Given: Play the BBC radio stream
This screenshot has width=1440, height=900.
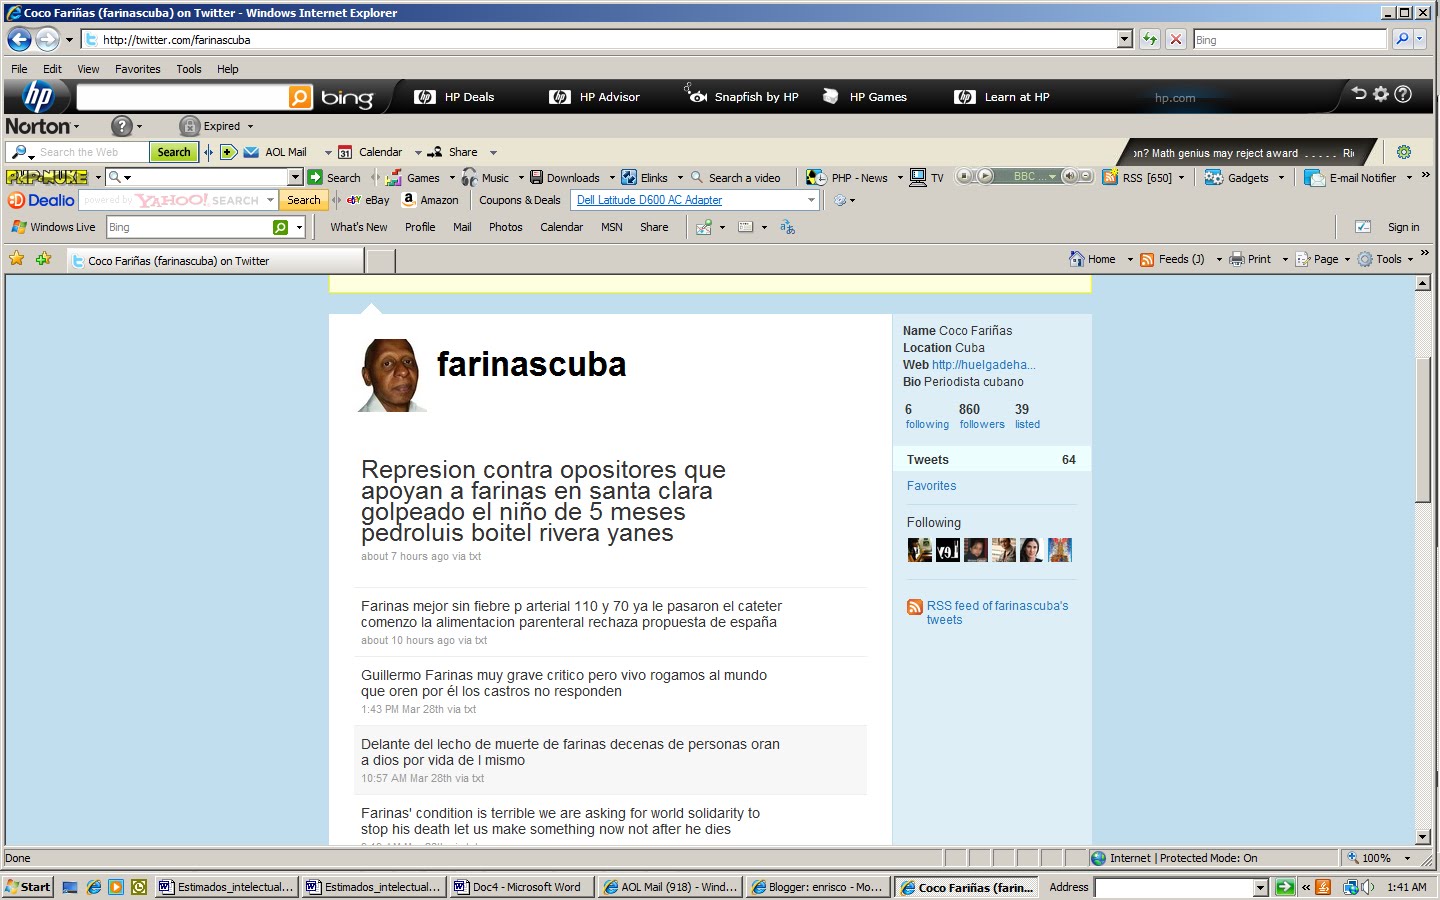Looking at the screenshot, I should pos(985,176).
